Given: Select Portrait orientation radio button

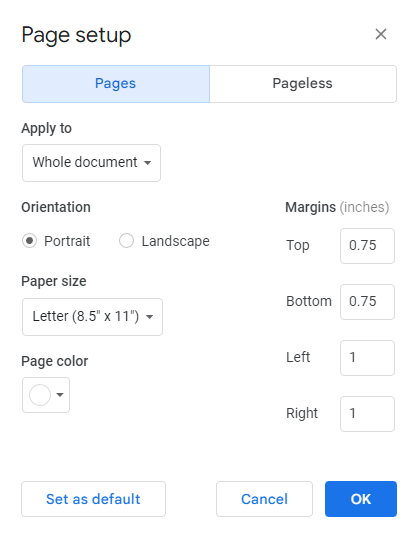Looking at the screenshot, I should point(30,241).
